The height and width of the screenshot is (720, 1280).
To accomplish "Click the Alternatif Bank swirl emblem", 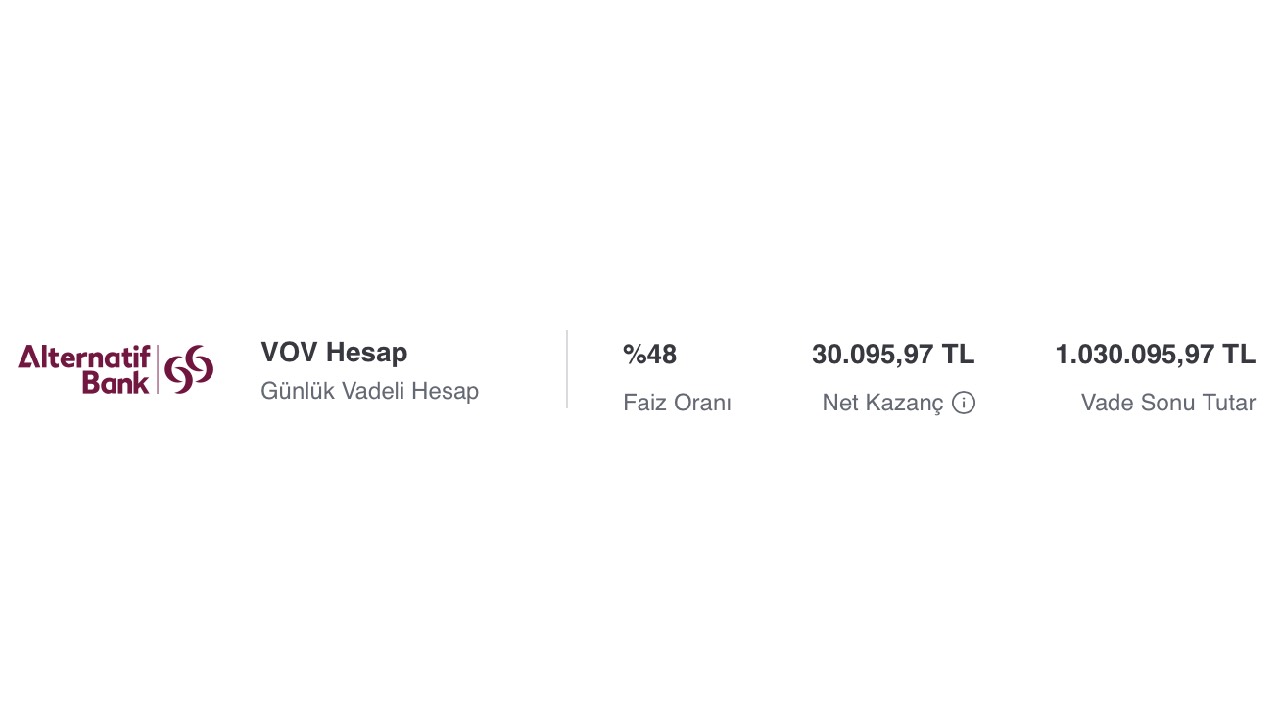I will tap(189, 369).
